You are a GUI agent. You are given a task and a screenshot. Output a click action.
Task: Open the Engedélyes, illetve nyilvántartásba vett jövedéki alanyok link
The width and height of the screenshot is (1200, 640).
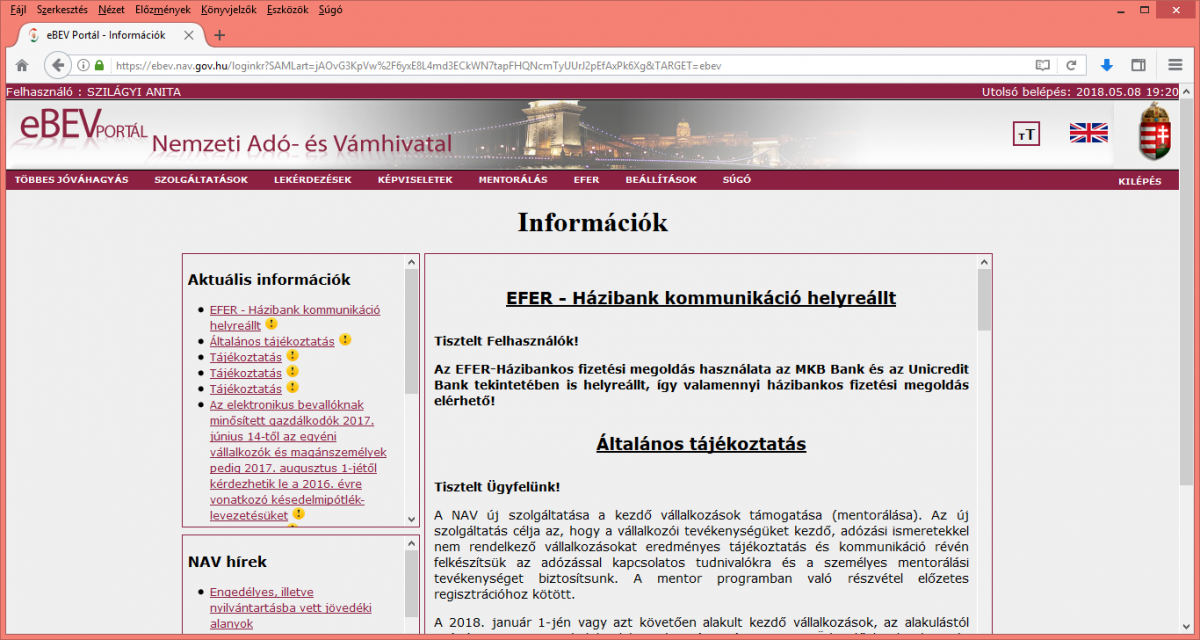pyautogui.click(x=290, y=608)
